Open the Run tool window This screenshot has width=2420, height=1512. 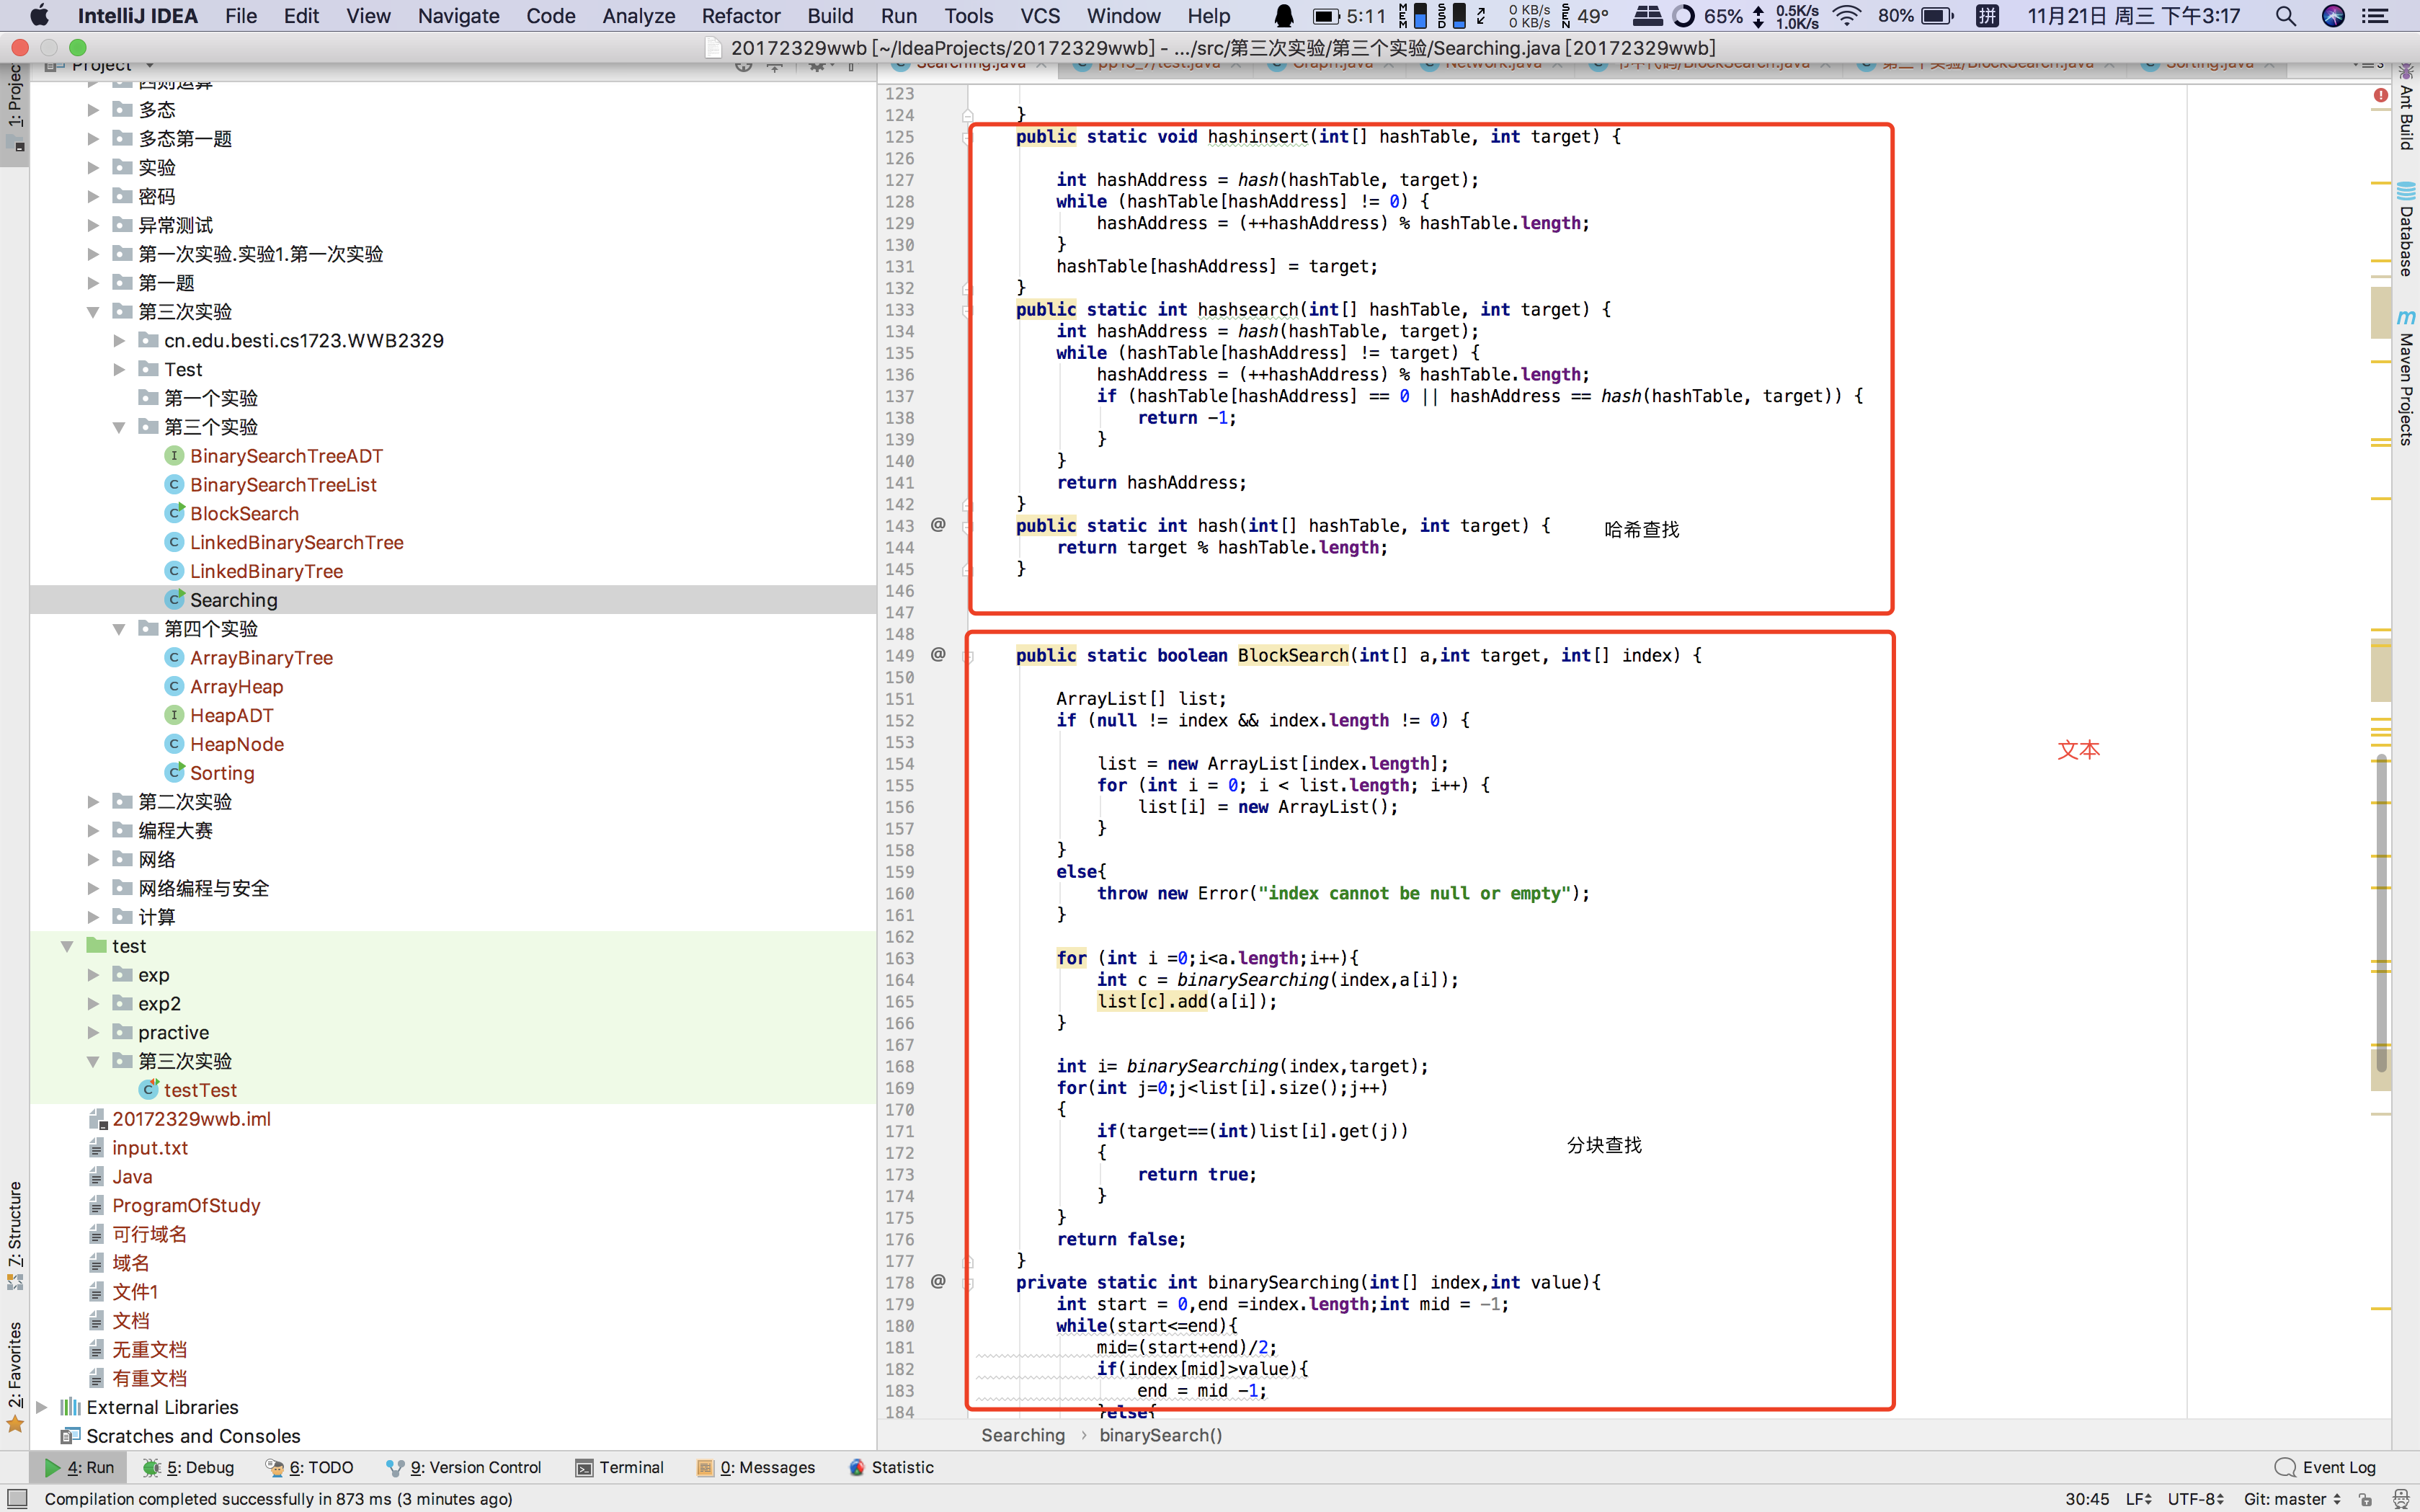pos(78,1467)
